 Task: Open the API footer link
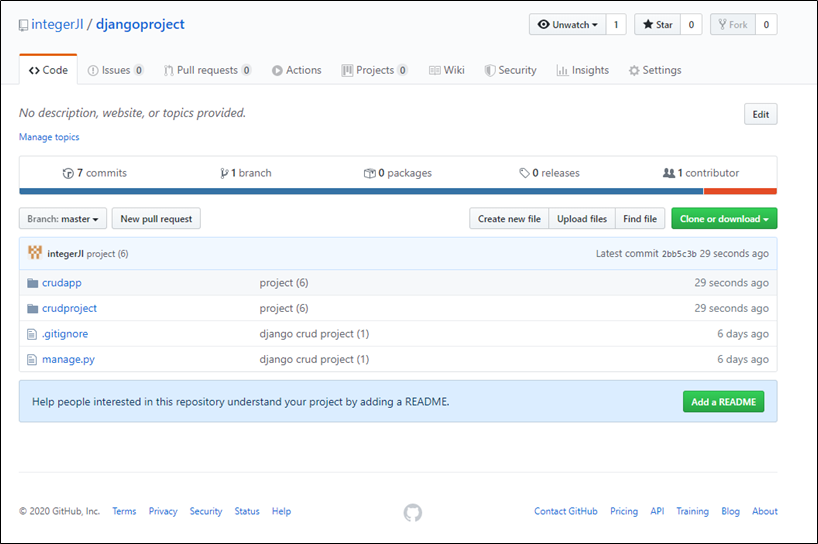pos(657,511)
